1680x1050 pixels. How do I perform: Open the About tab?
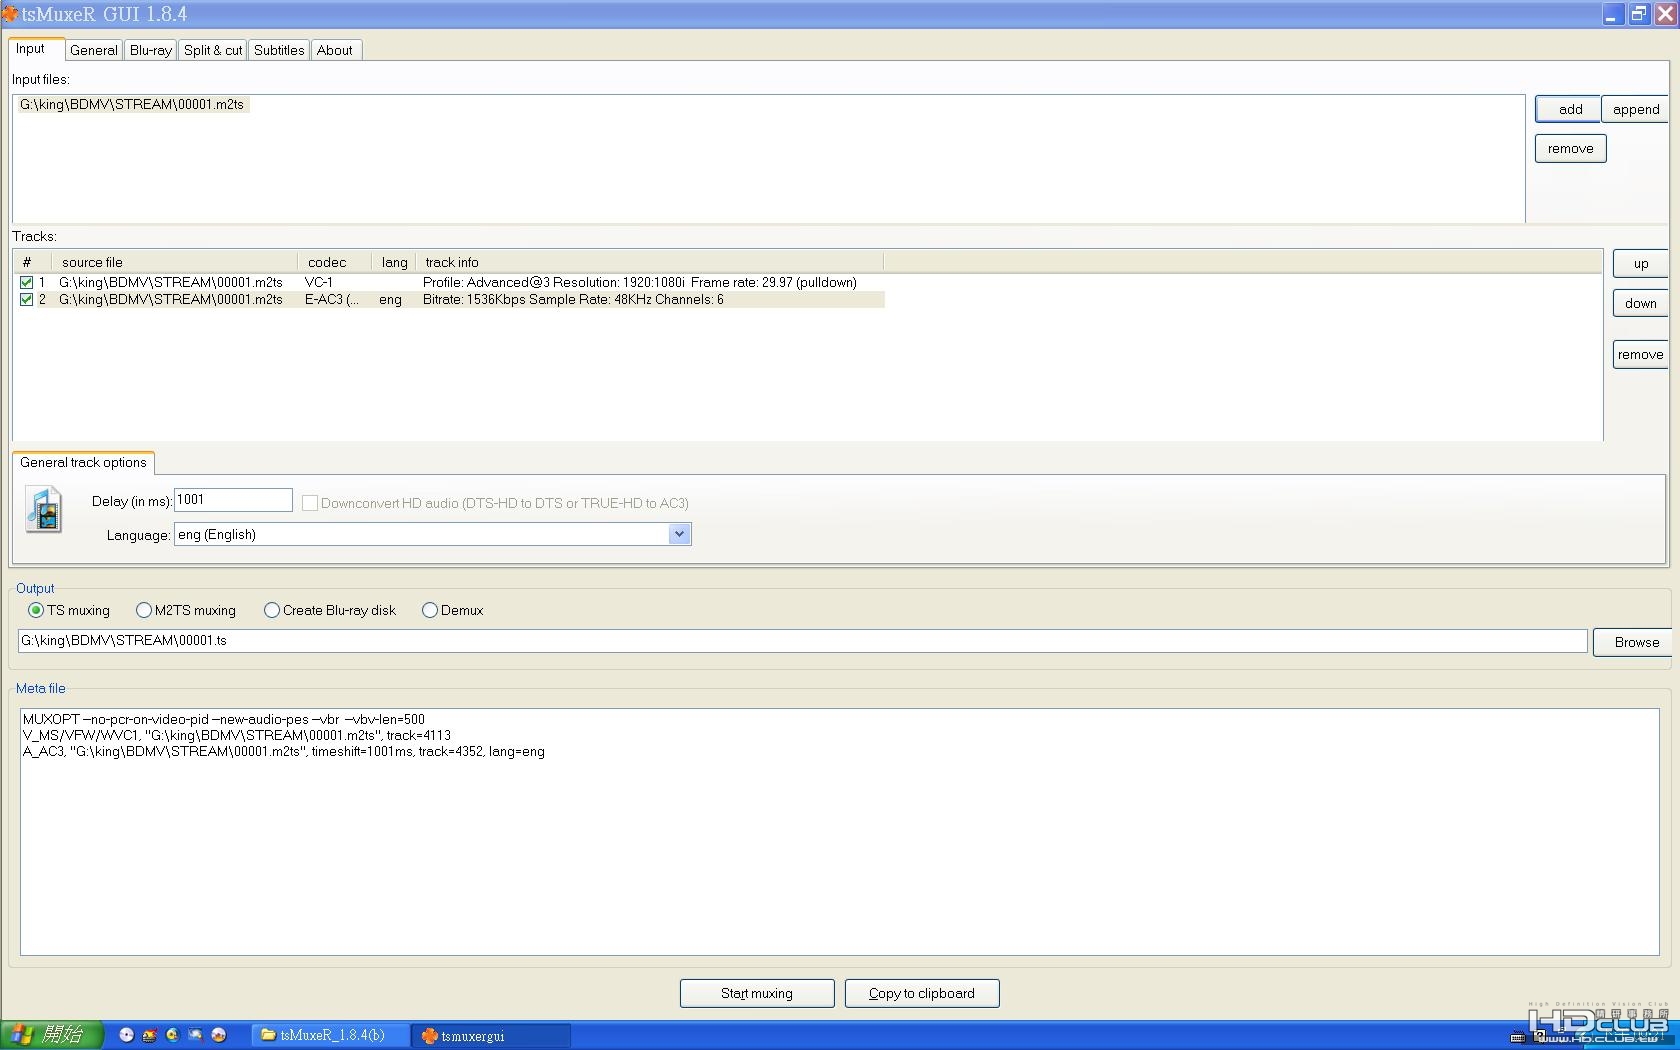[335, 50]
